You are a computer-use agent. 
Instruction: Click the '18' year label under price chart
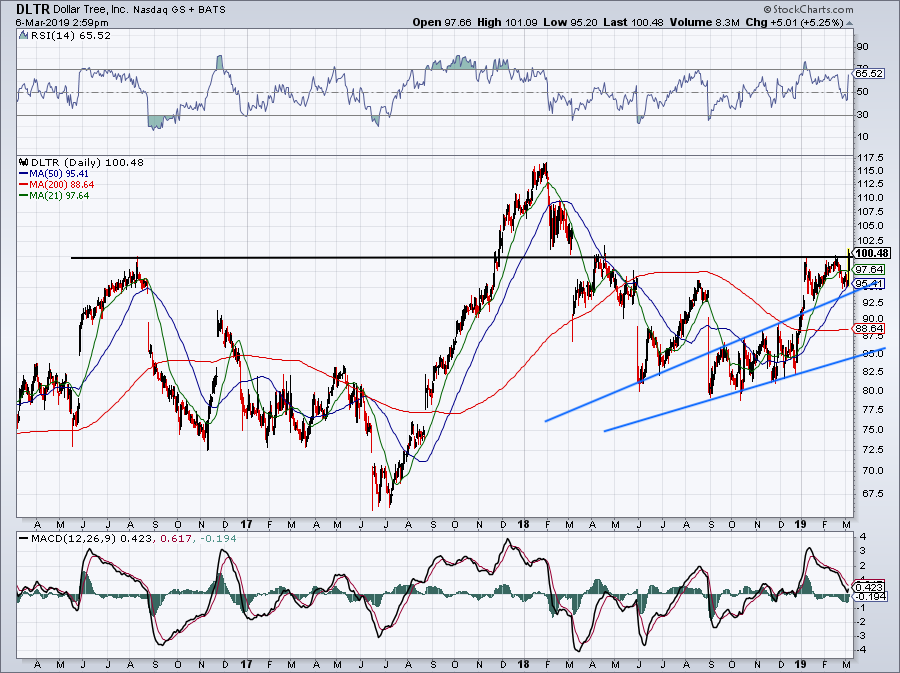(x=523, y=524)
